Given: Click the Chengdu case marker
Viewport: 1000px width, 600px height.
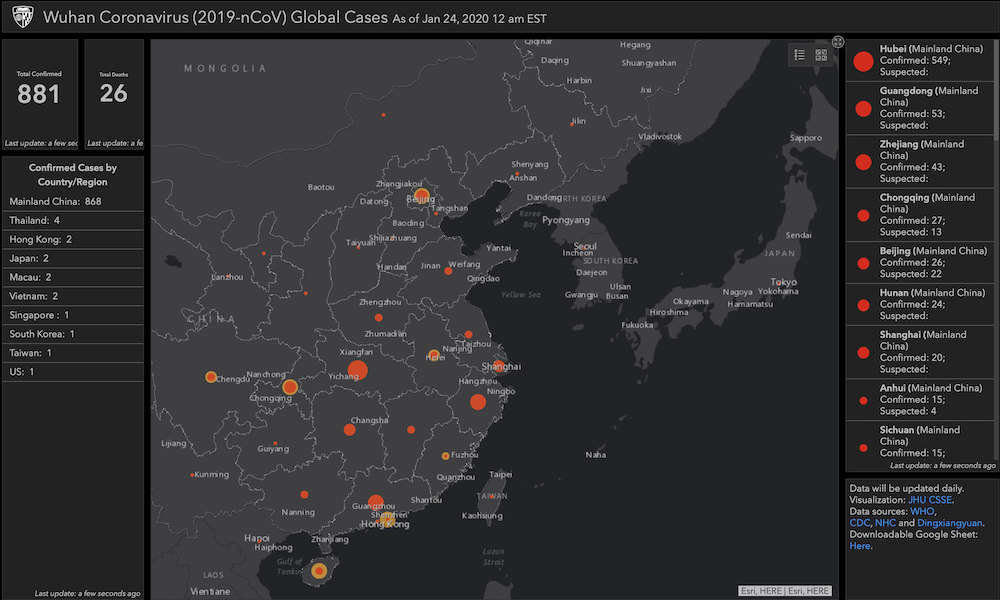Looking at the screenshot, I should coord(210,377).
